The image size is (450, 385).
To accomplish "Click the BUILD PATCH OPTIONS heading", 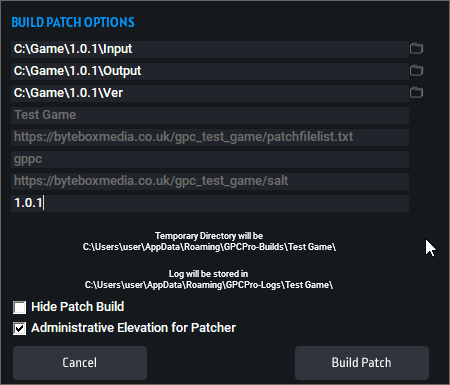I will pos(73,22).
